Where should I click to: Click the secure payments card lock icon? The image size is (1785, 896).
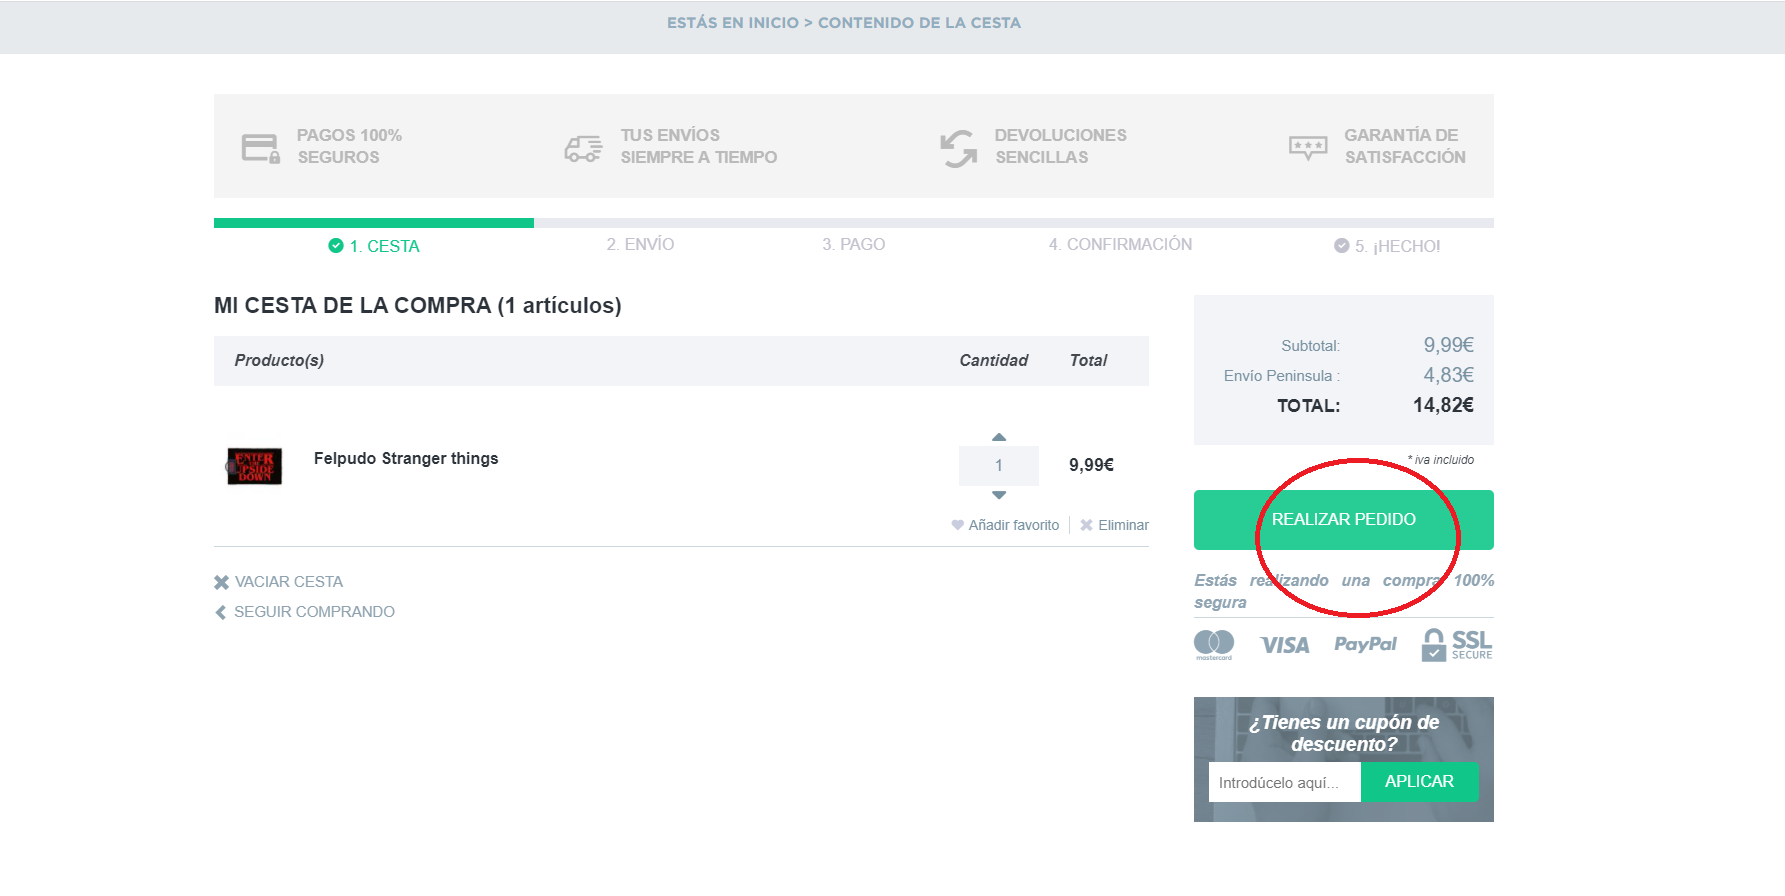pos(260,148)
